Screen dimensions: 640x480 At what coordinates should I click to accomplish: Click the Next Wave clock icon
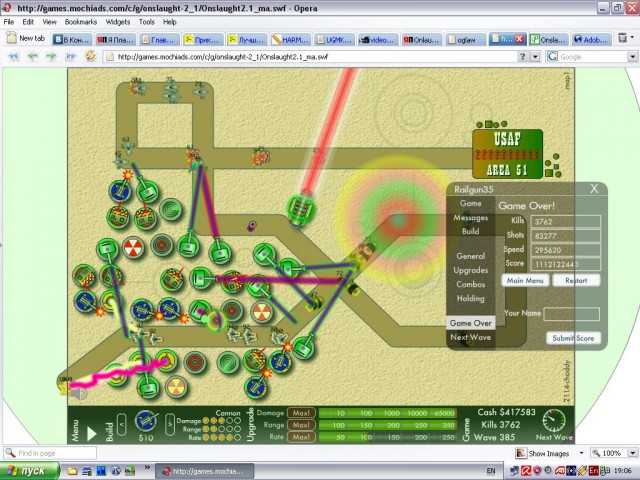554,420
